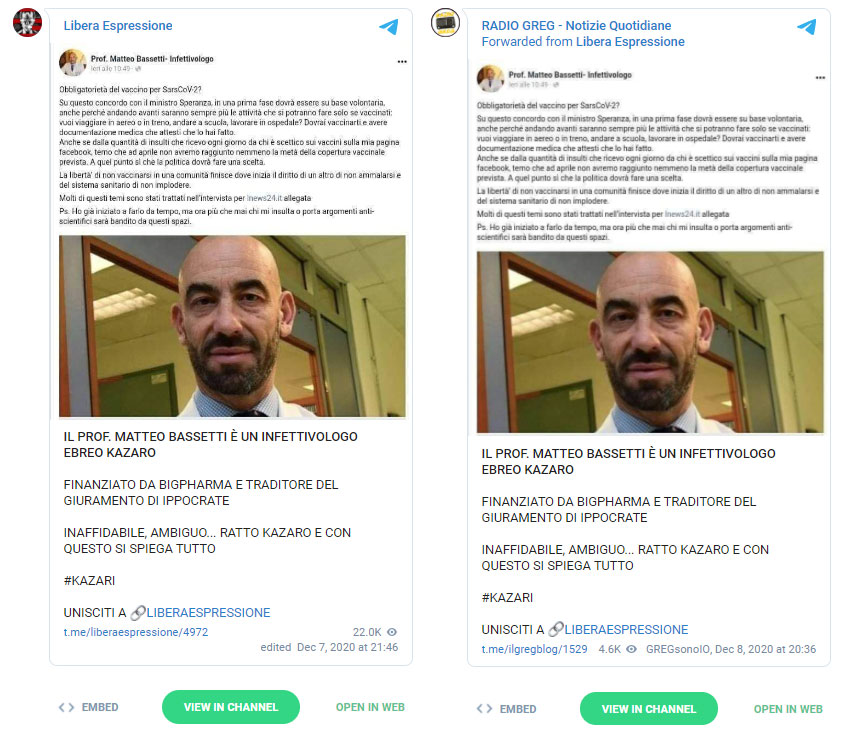The width and height of the screenshot is (842, 740).
Task: Click the views eye icon beside 22.0K
Action: click(392, 632)
